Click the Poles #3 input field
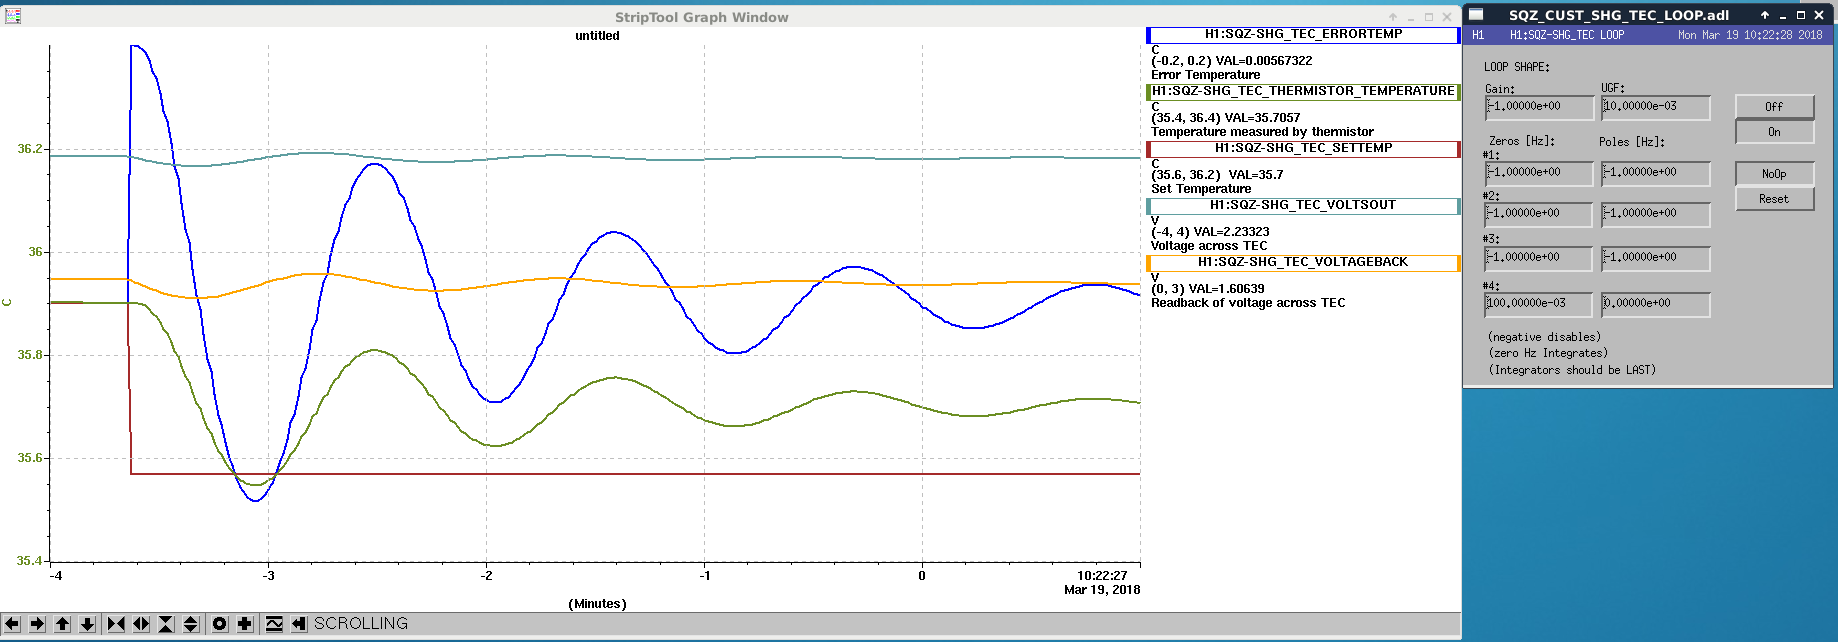The width and height of the screenshot is (1838, 642). (1656, 258)
